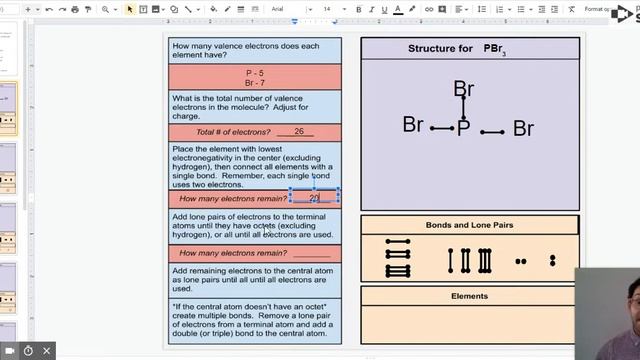Screen dimensions: 640x360
Task: Click the single horizontal bond shape
Action: [x=398, y=242]
